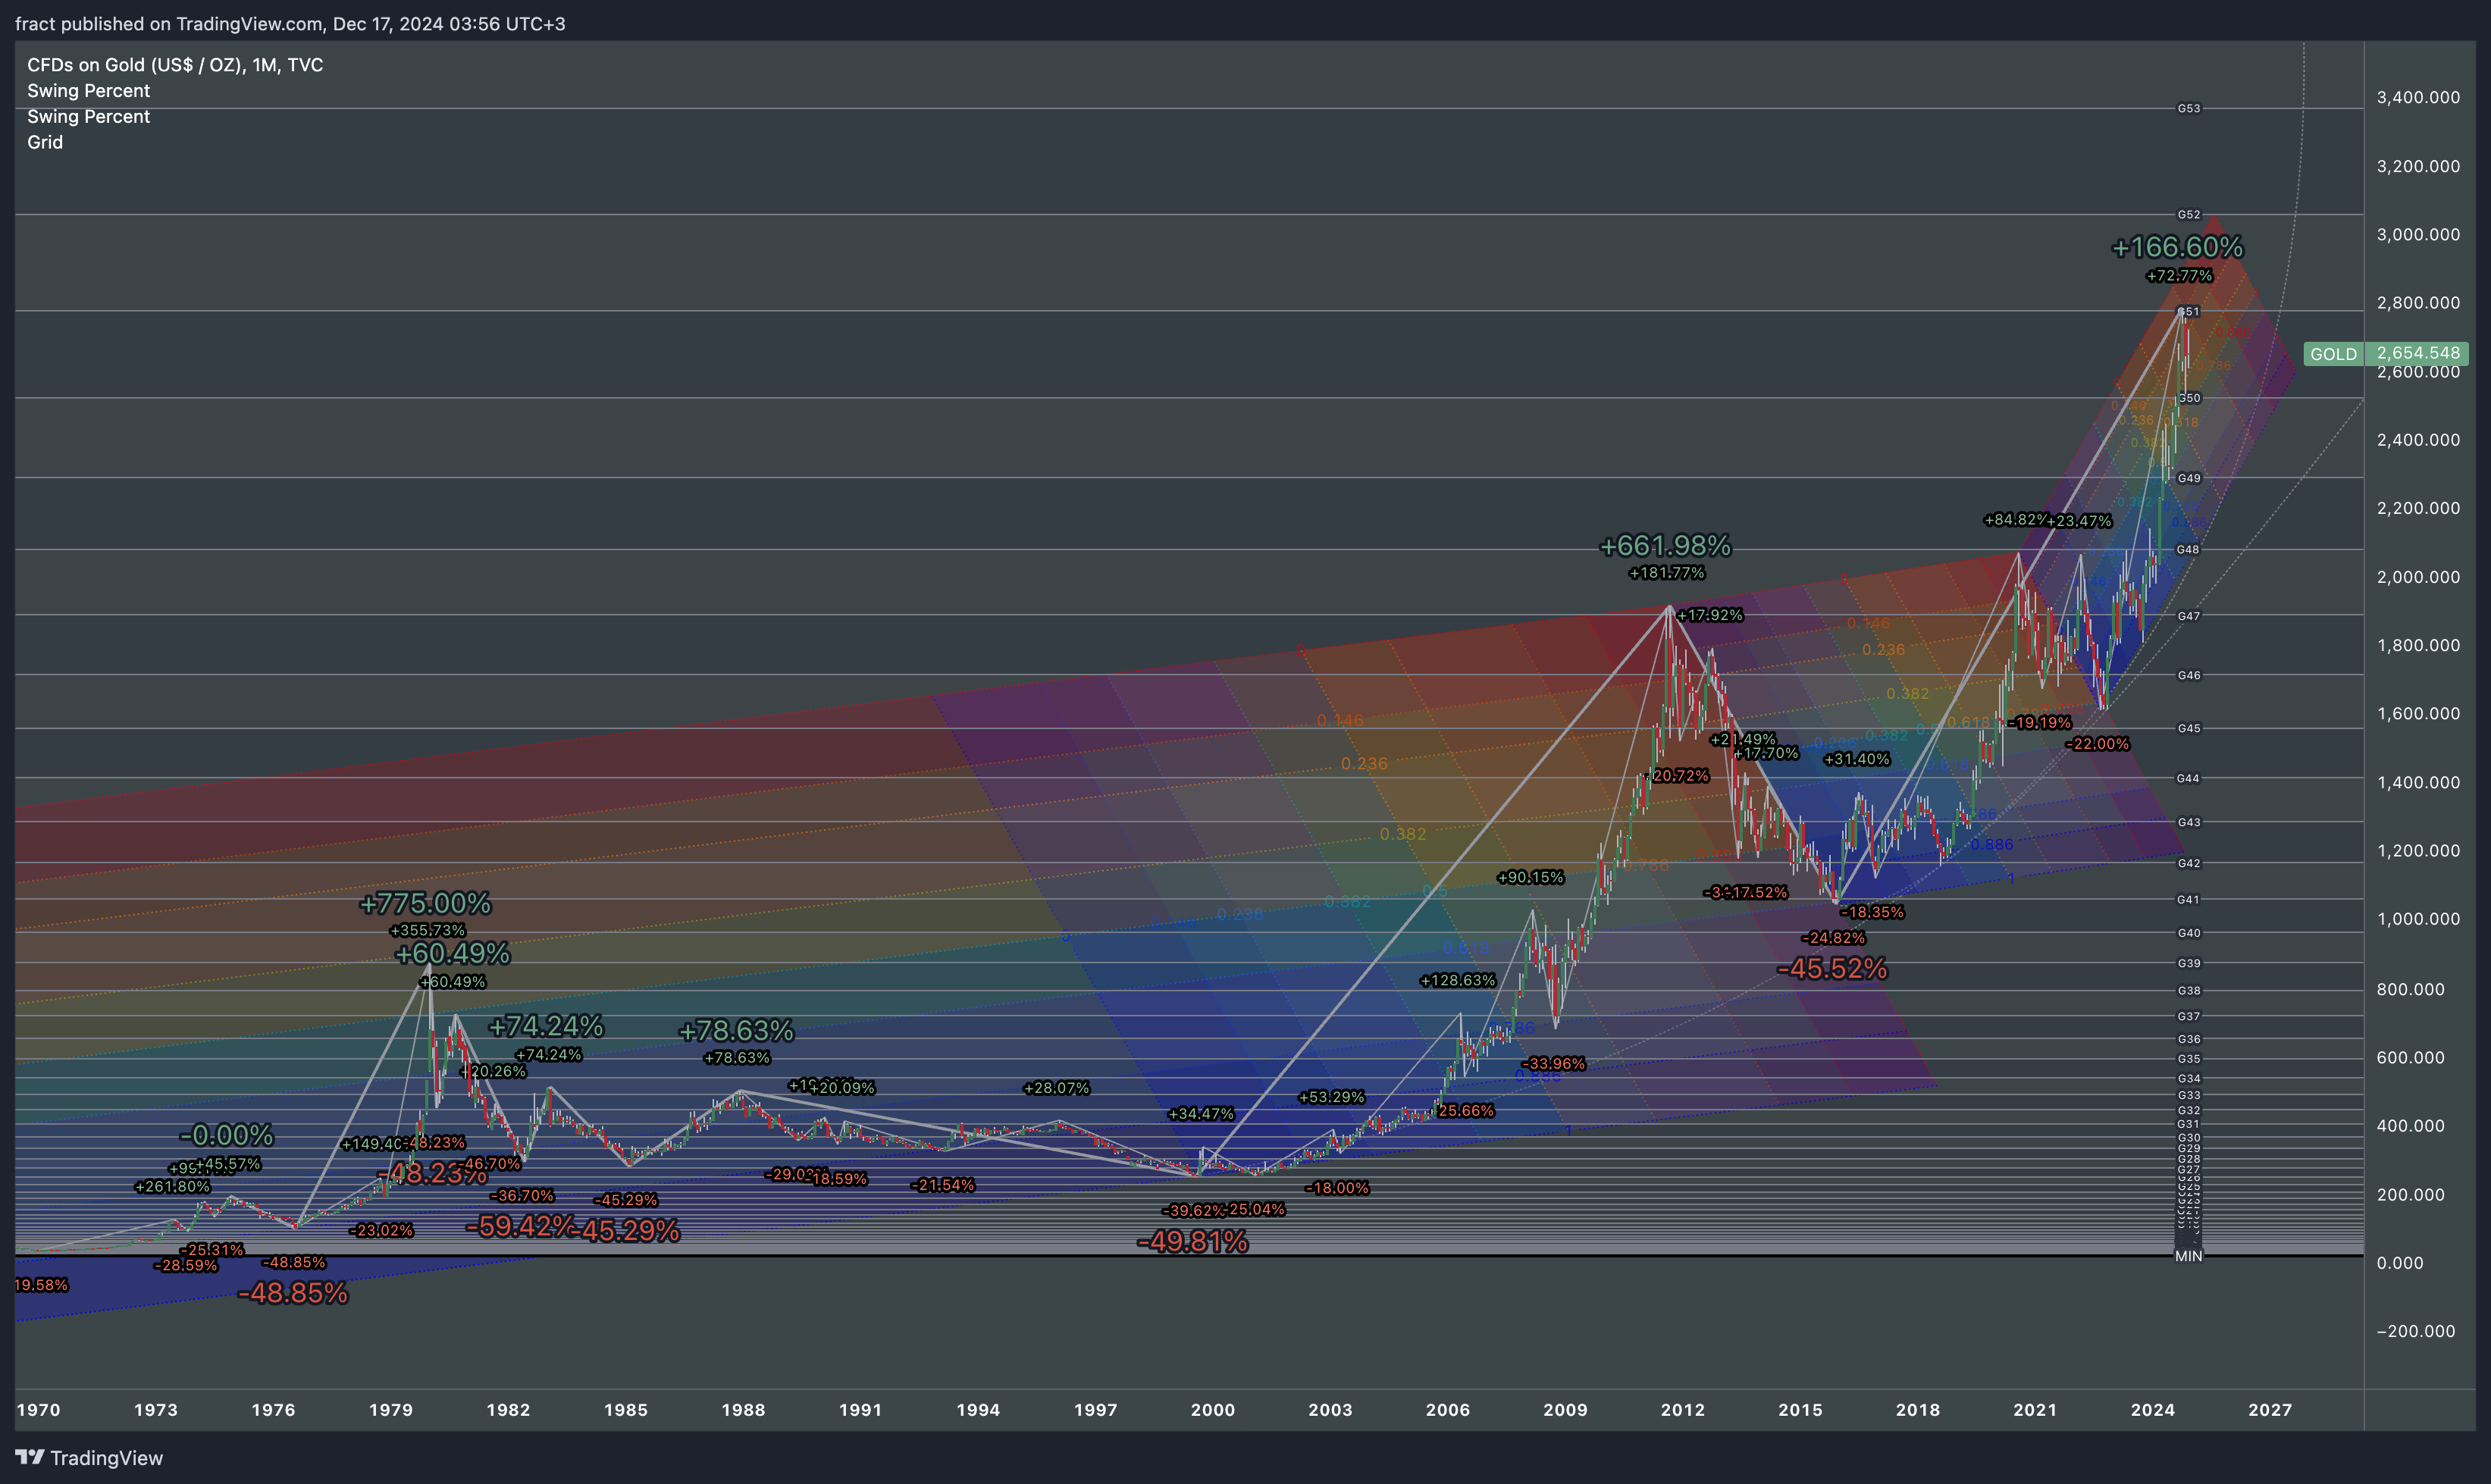
Task: Select the G49 grid level label
Action: click(x=2189, y=478)
